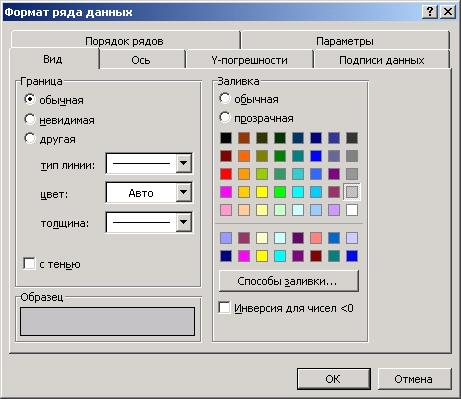Screen dimensions: 461x399
Task: Pick the salmon swatch in sixth row
Action: 316,238
